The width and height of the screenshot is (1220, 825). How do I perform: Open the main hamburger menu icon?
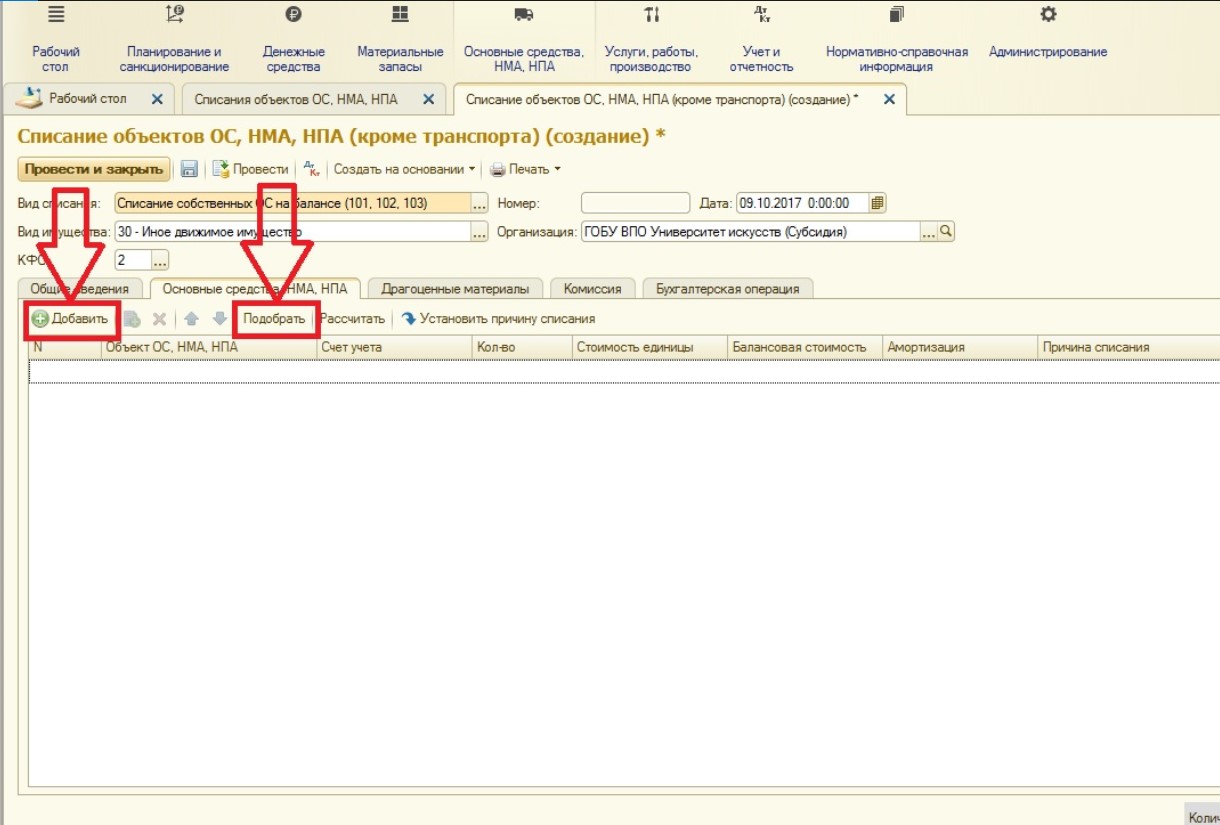[56, 14]
